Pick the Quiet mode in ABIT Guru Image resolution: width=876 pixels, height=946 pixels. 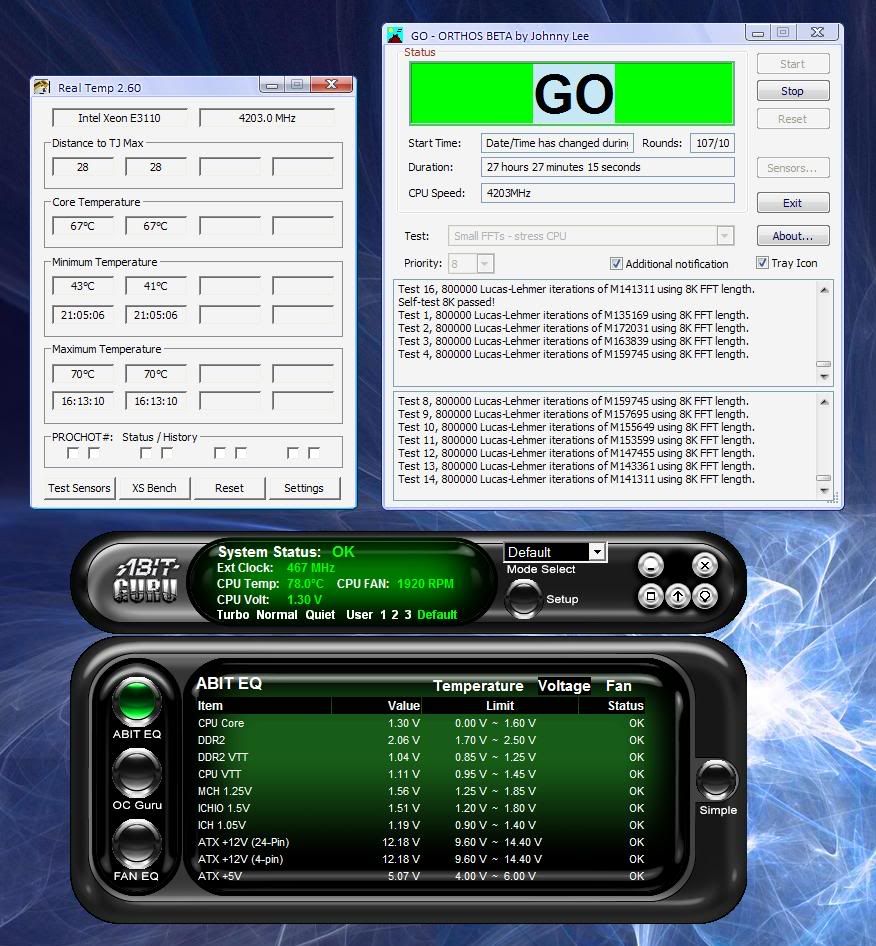pyautogui.click(x=320, y=615)
